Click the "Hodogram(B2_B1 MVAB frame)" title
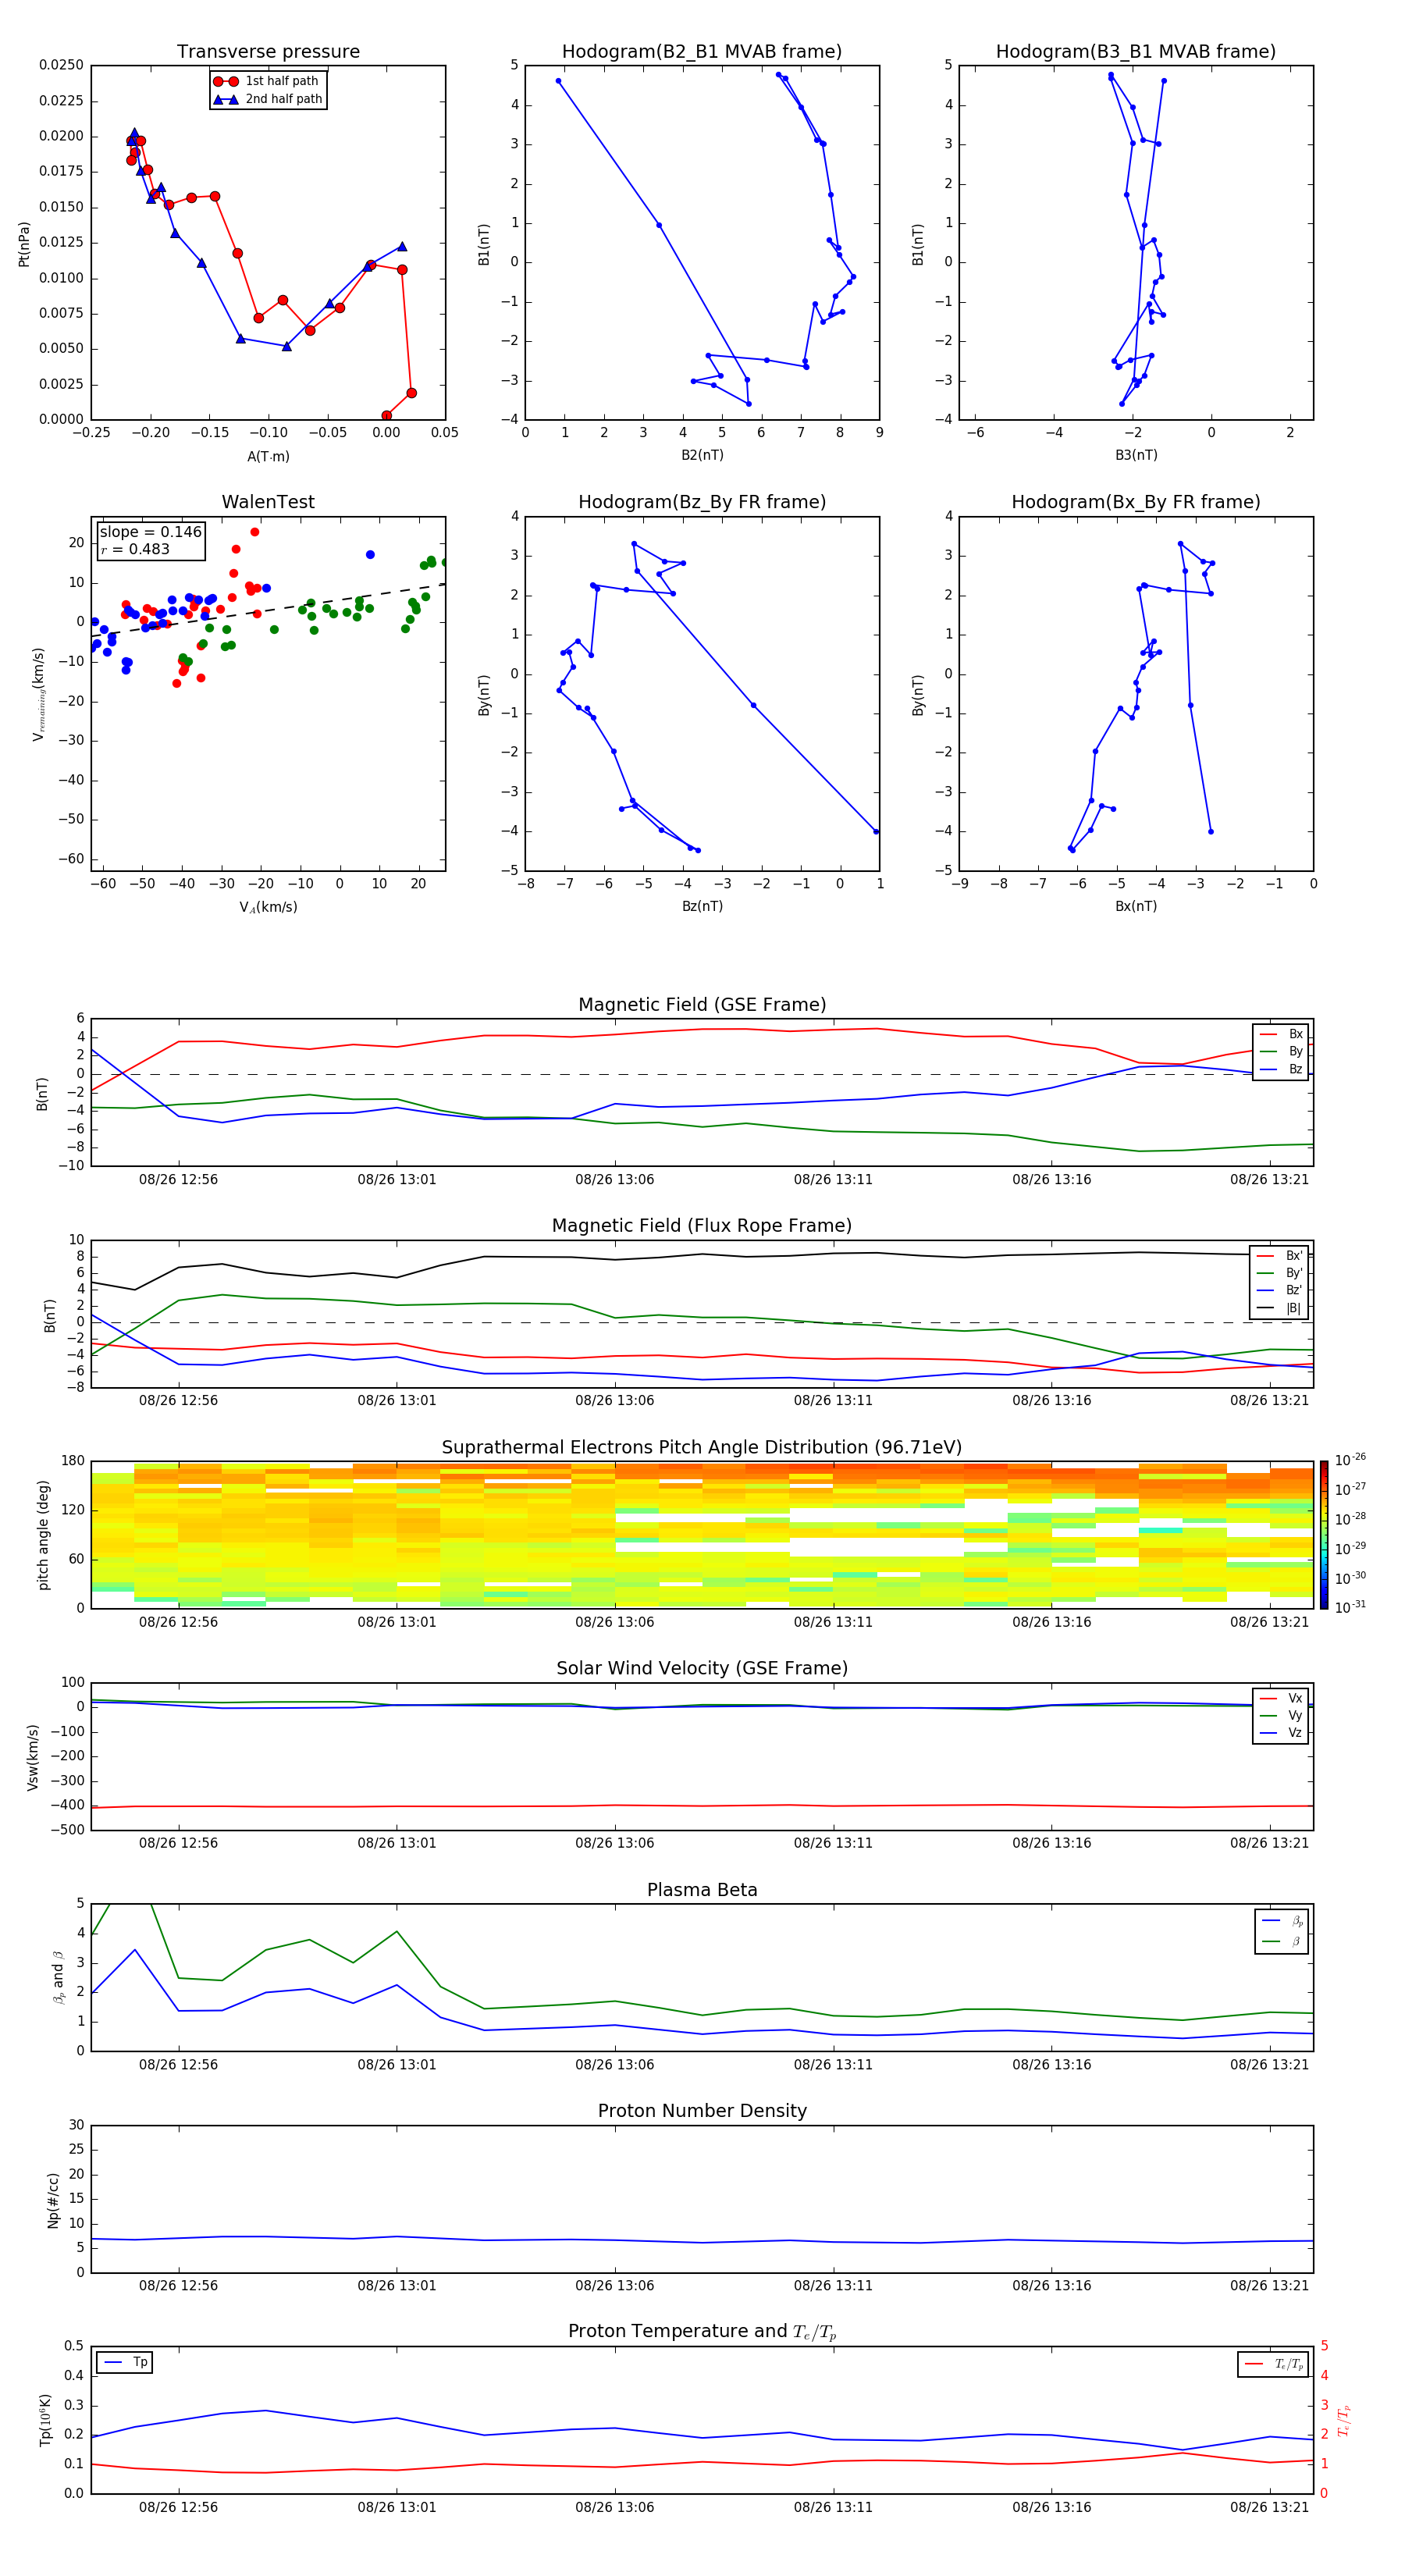1405x2576 pixels. tap(702, 52)
